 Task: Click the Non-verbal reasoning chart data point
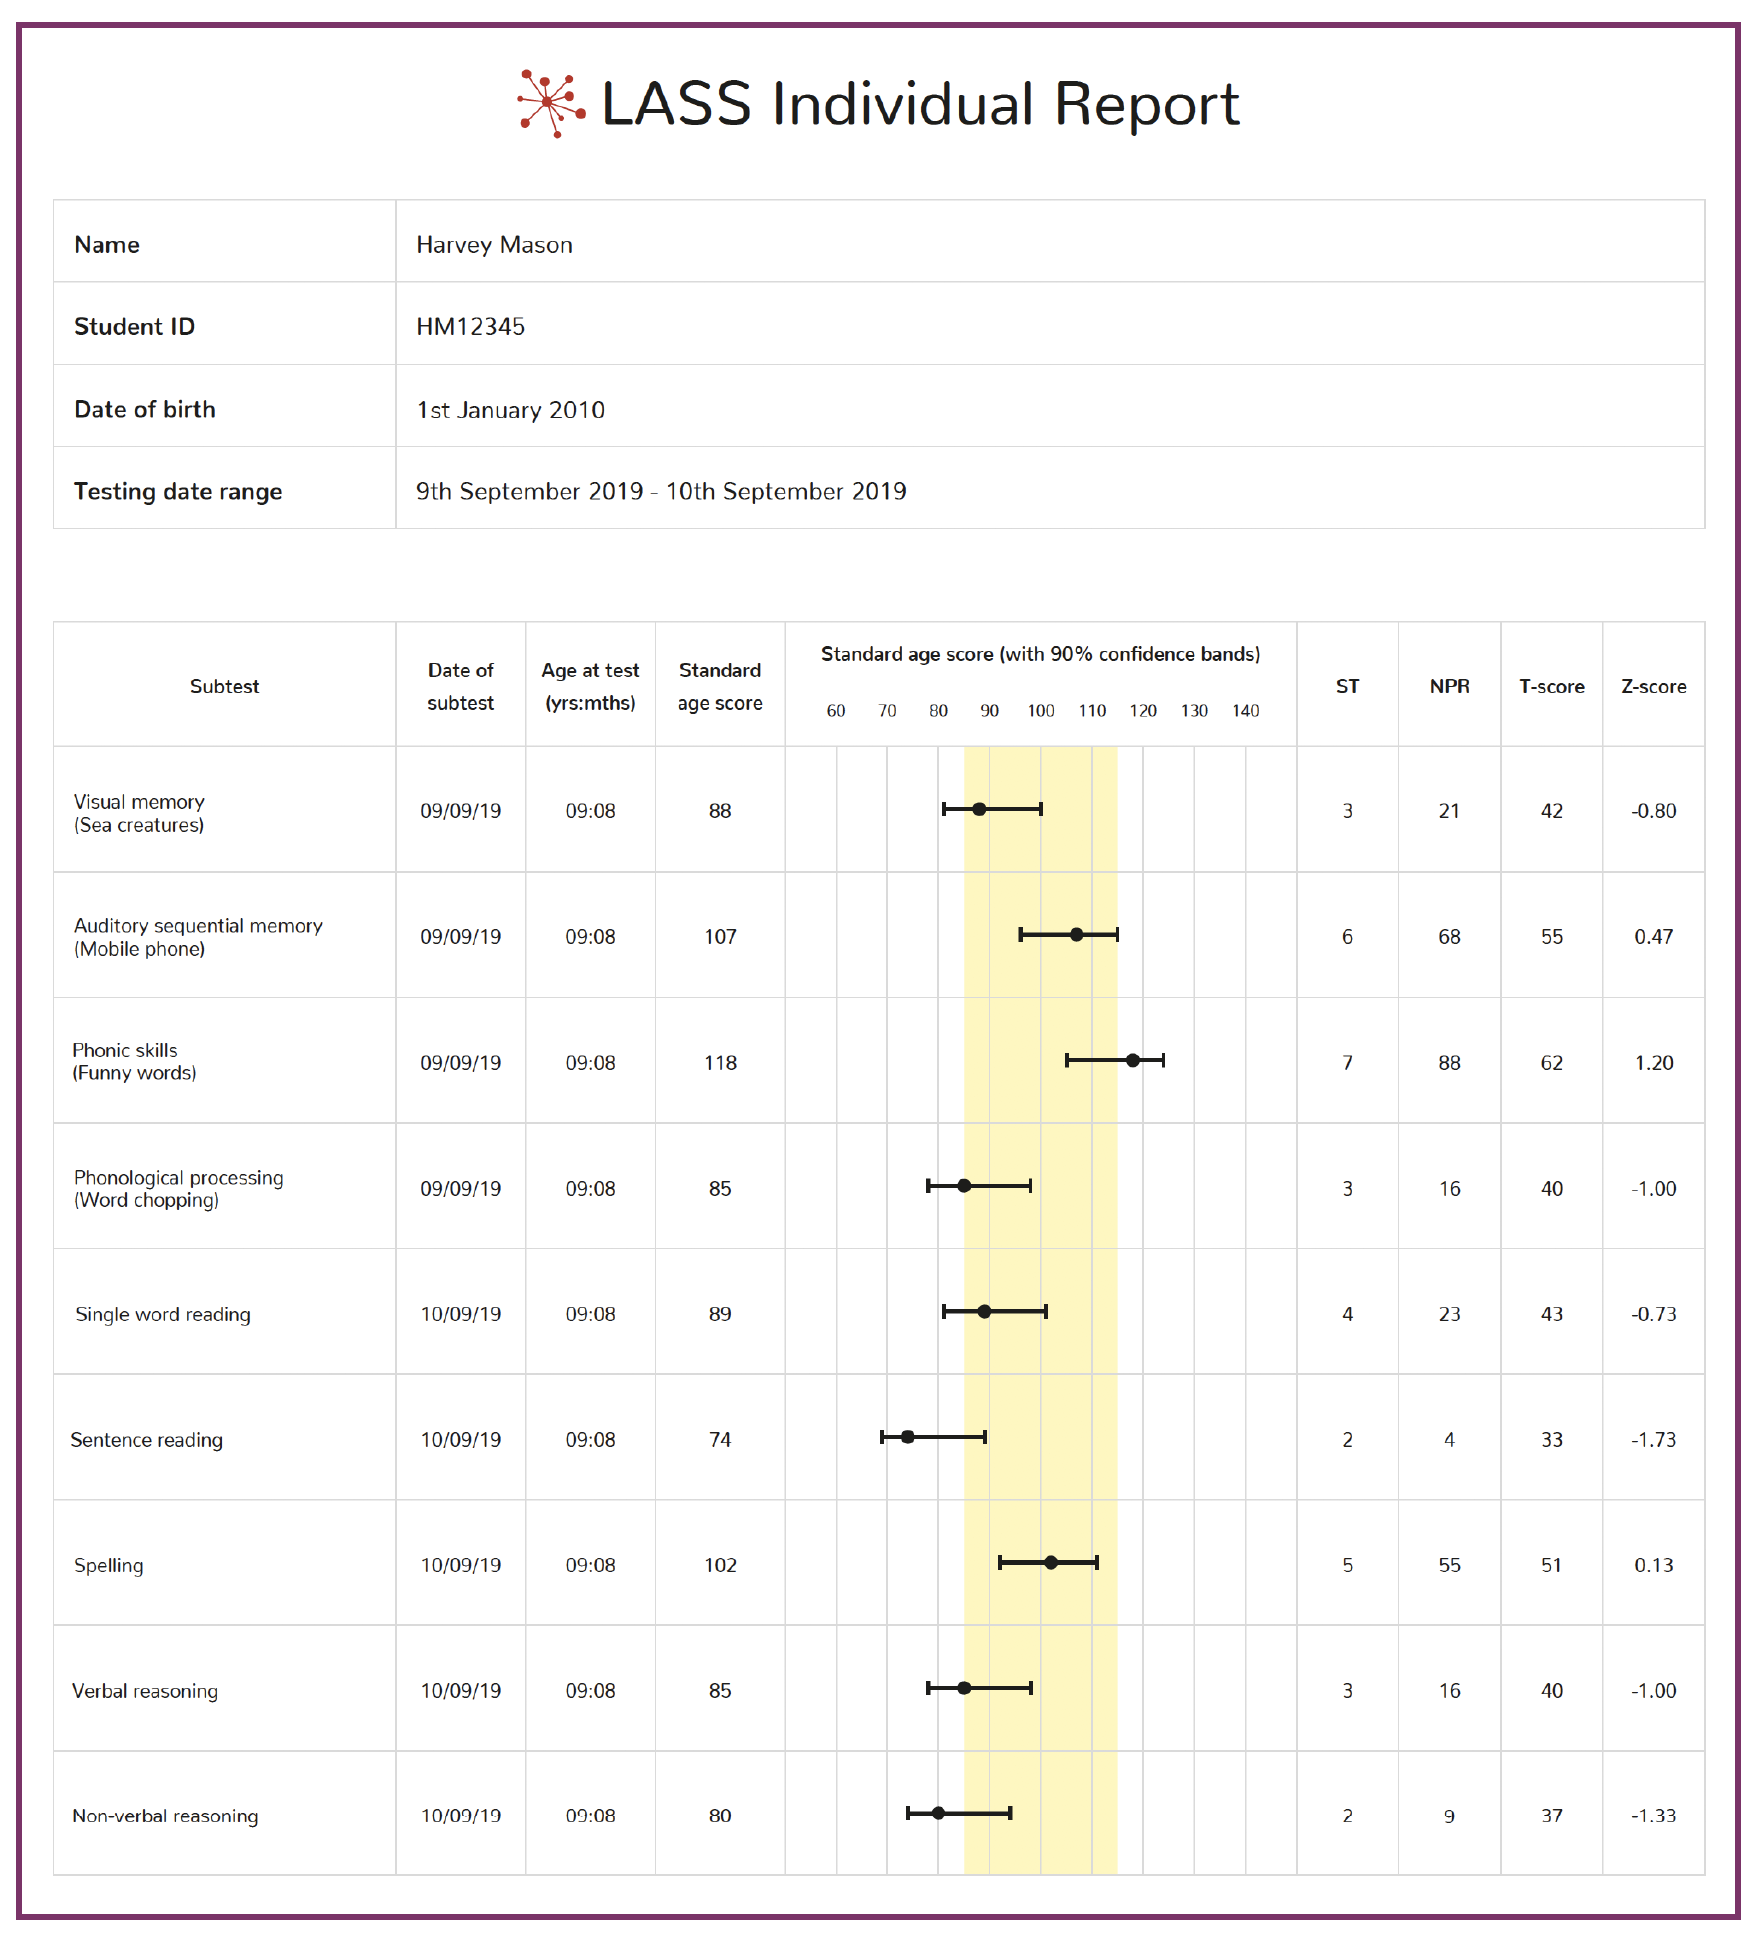click(x=938, y=1813)
